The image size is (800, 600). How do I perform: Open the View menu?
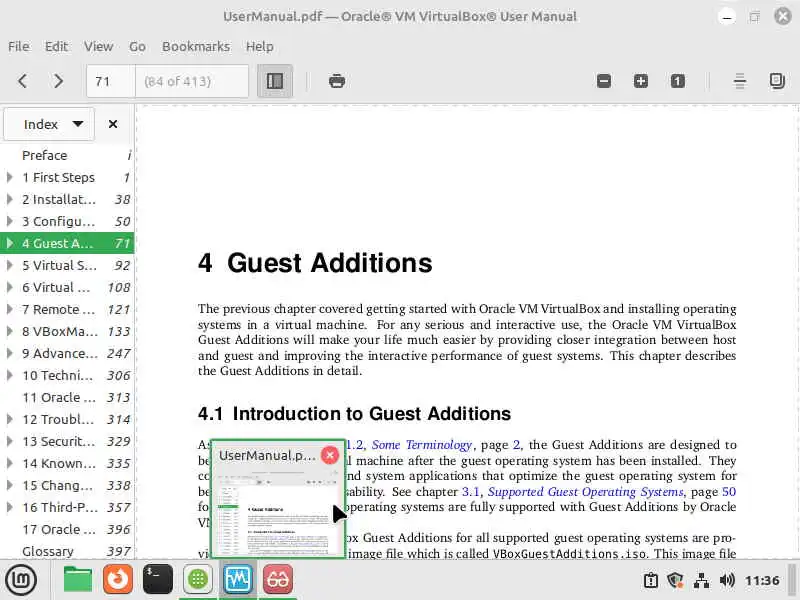click(x=98, y=46)
